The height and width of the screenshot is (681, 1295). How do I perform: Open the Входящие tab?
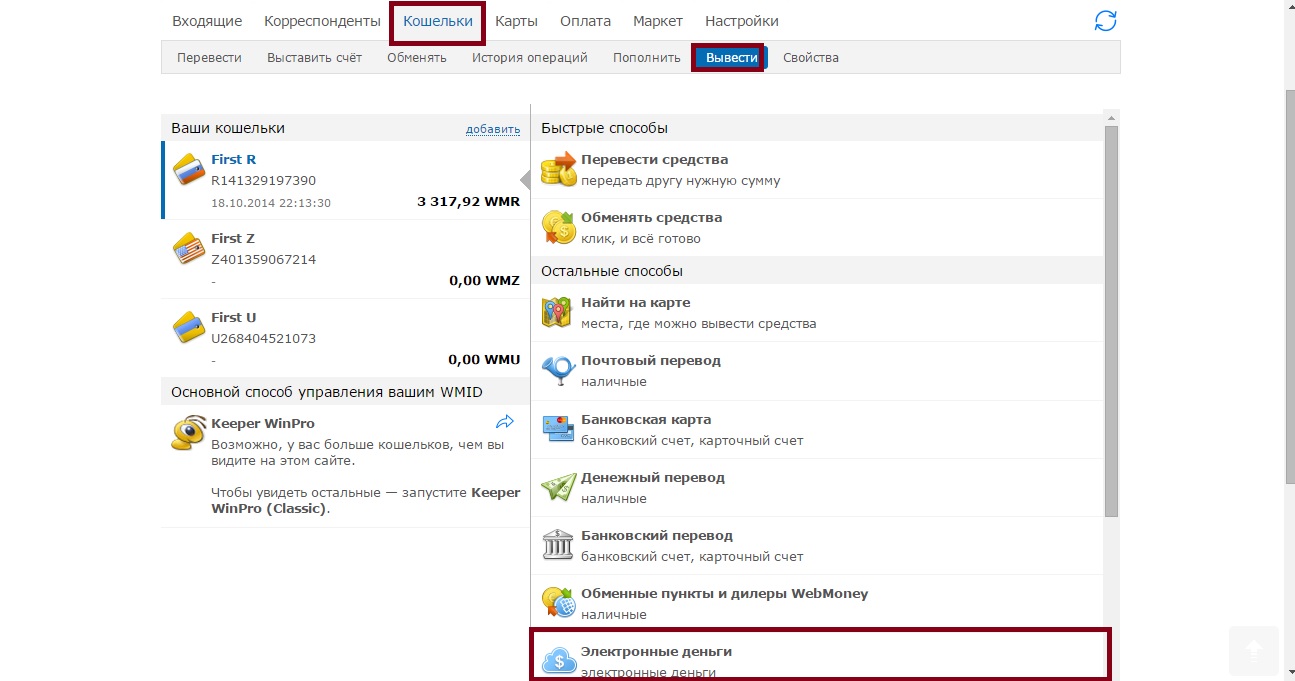[207, 21]
